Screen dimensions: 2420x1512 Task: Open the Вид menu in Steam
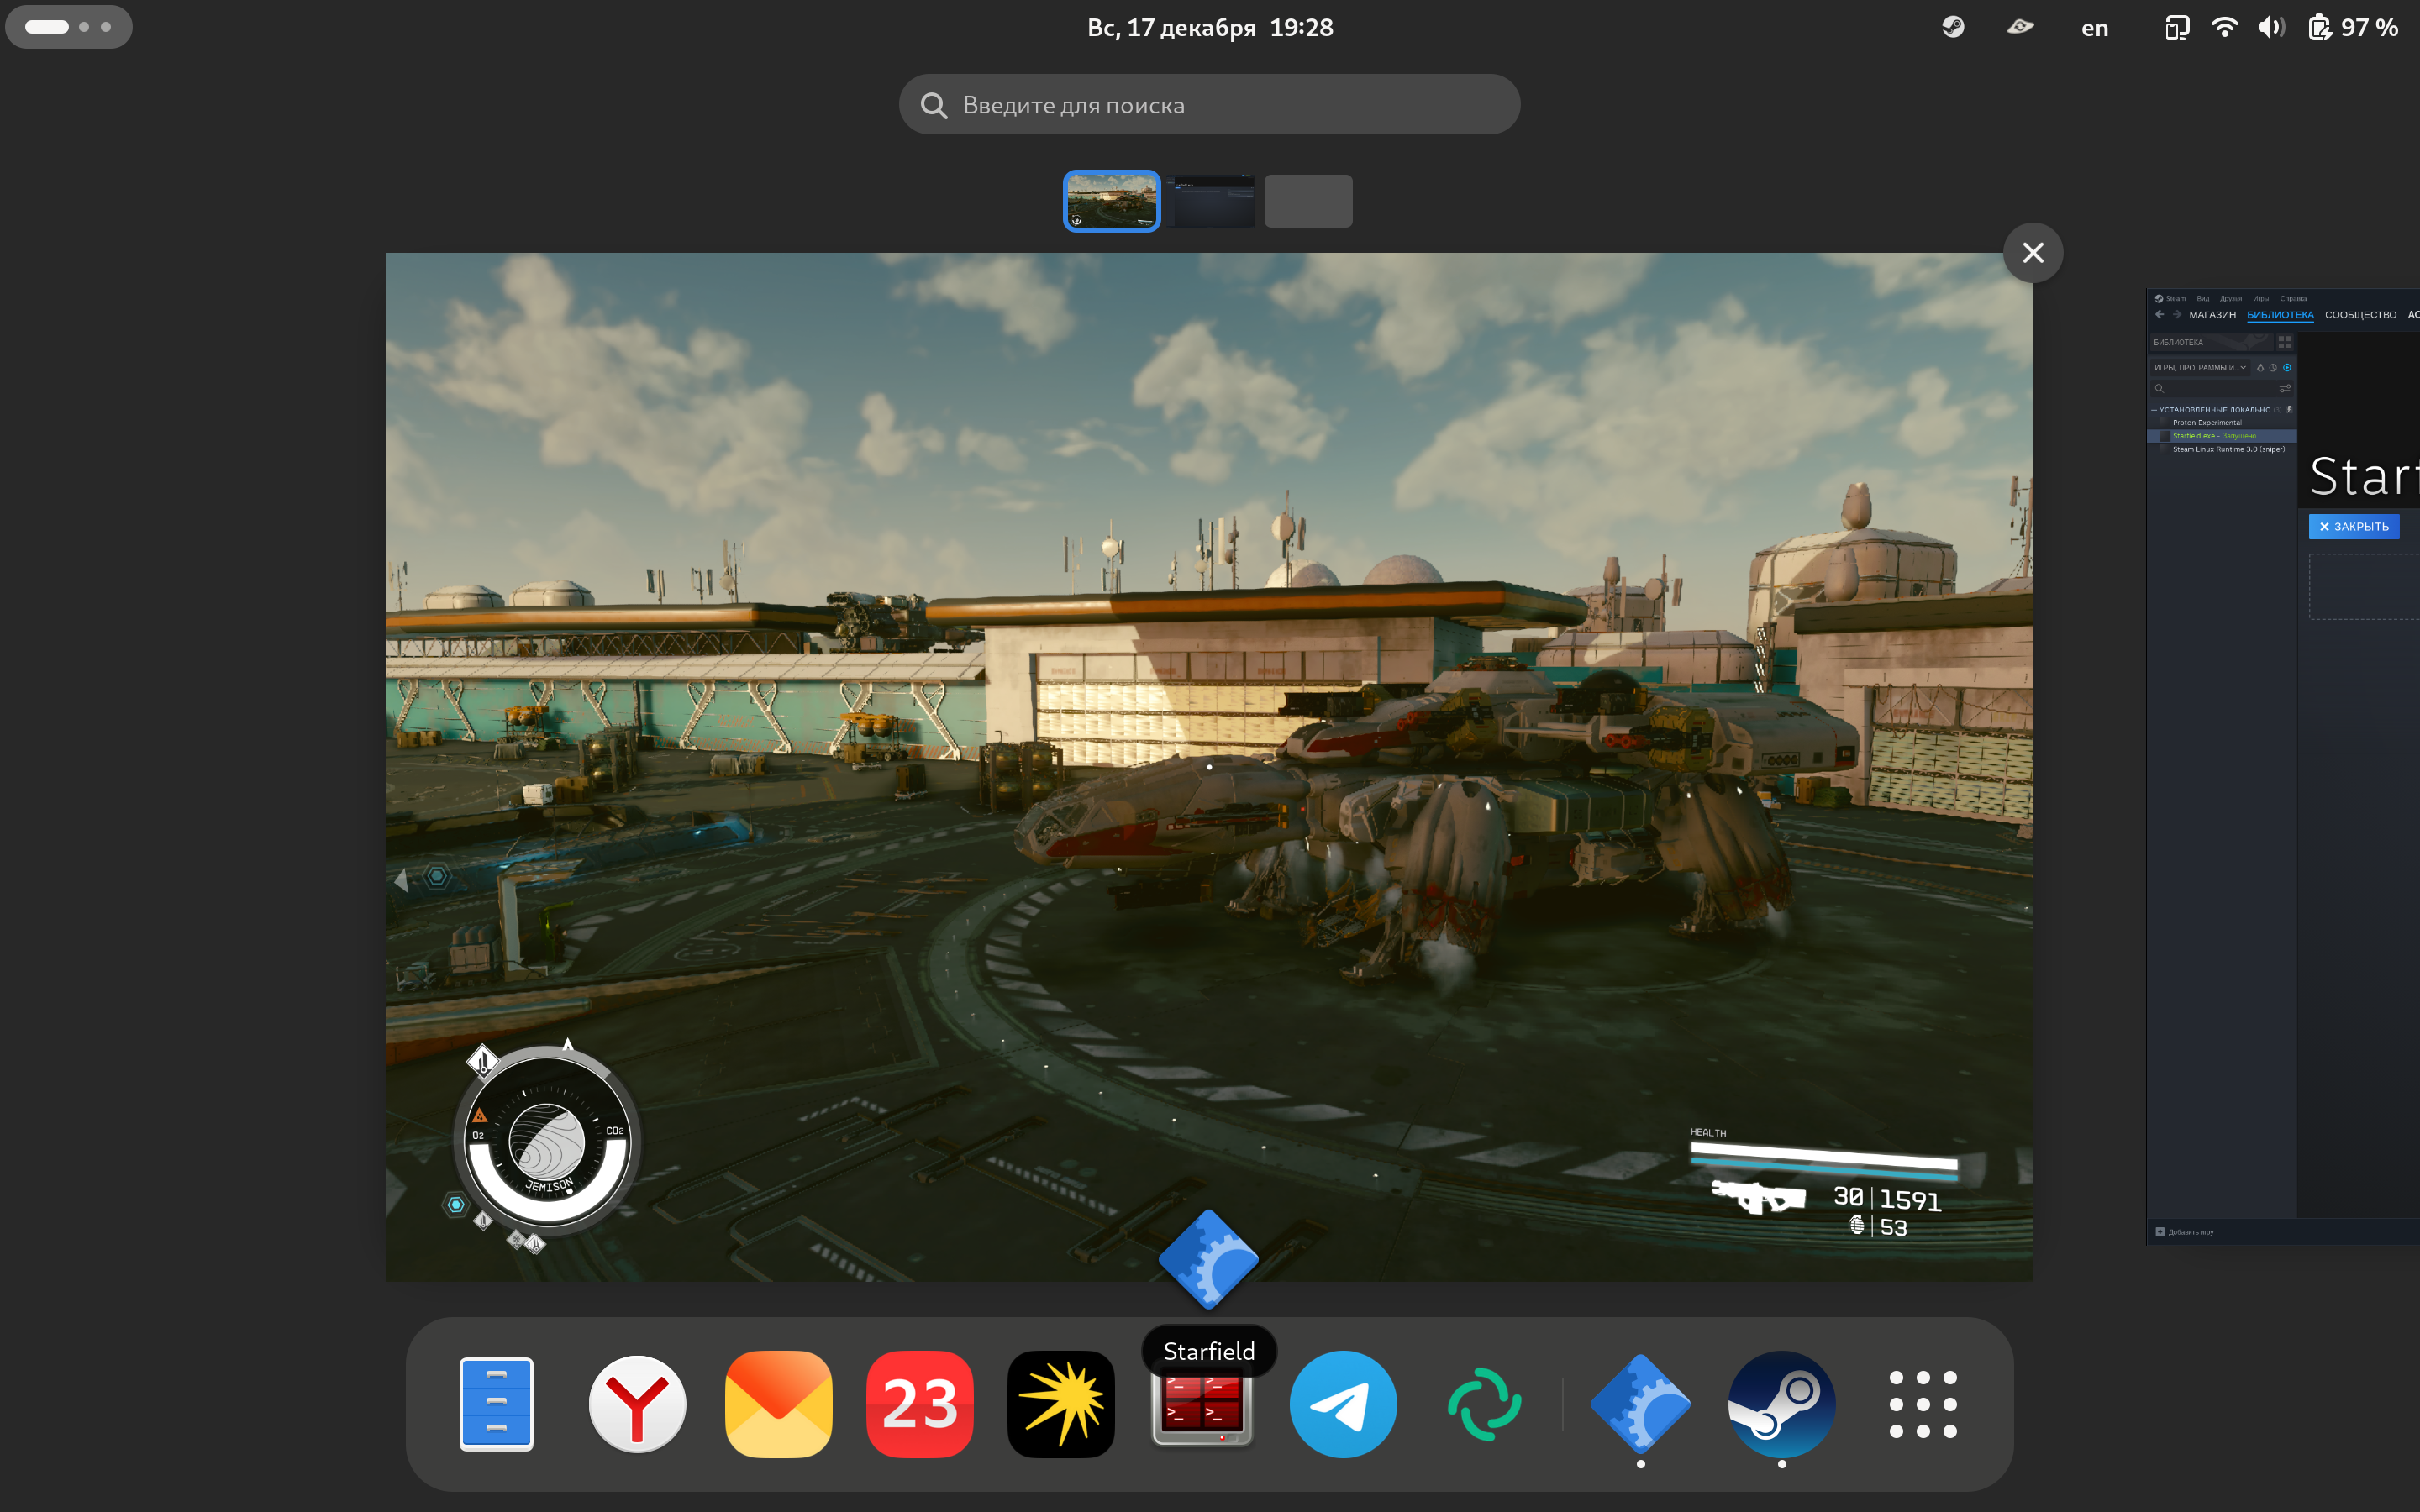(x=2203, y=299)
